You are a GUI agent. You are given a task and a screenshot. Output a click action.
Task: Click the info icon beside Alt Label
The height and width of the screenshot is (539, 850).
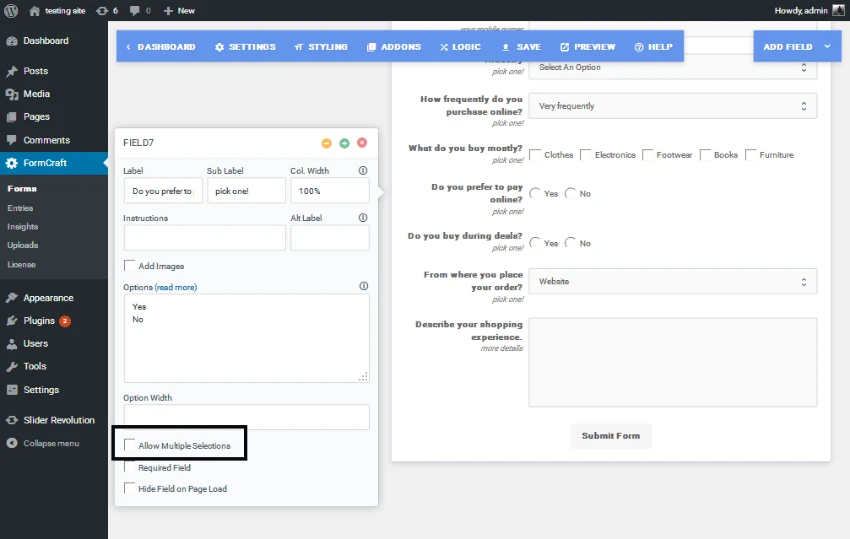[363, 218]
